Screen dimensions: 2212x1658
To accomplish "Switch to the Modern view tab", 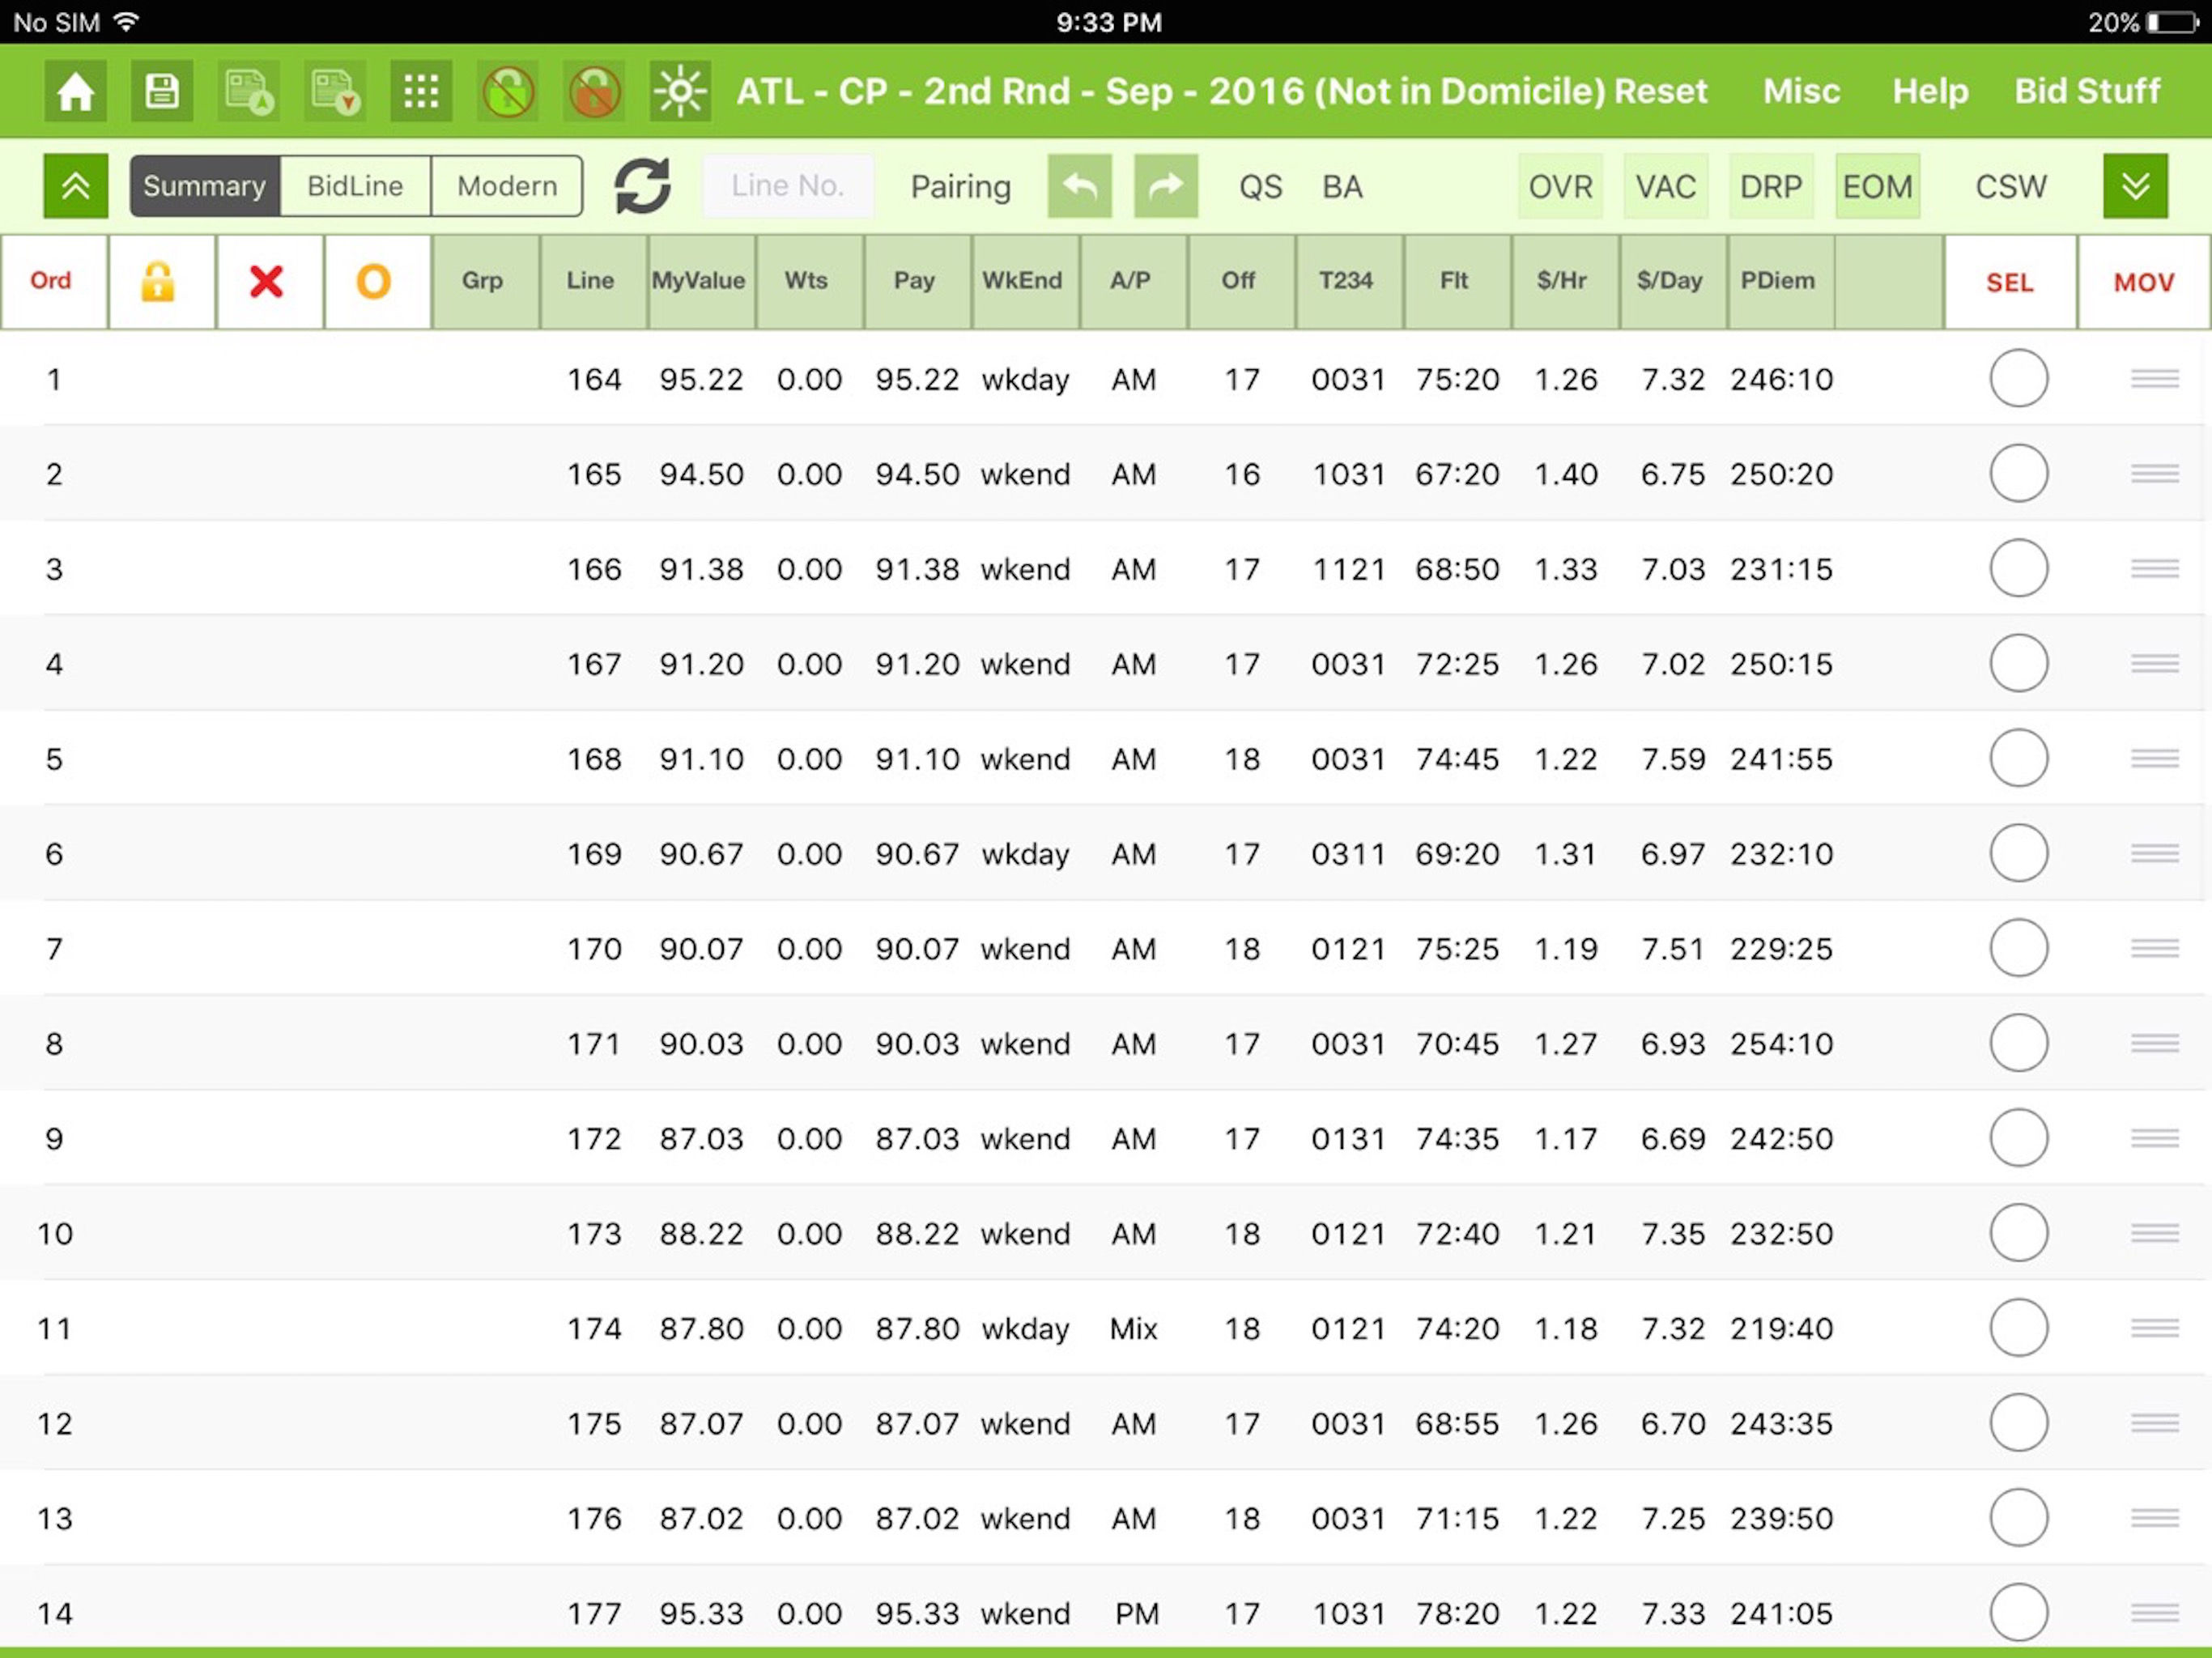I will [x=507, y=186].
